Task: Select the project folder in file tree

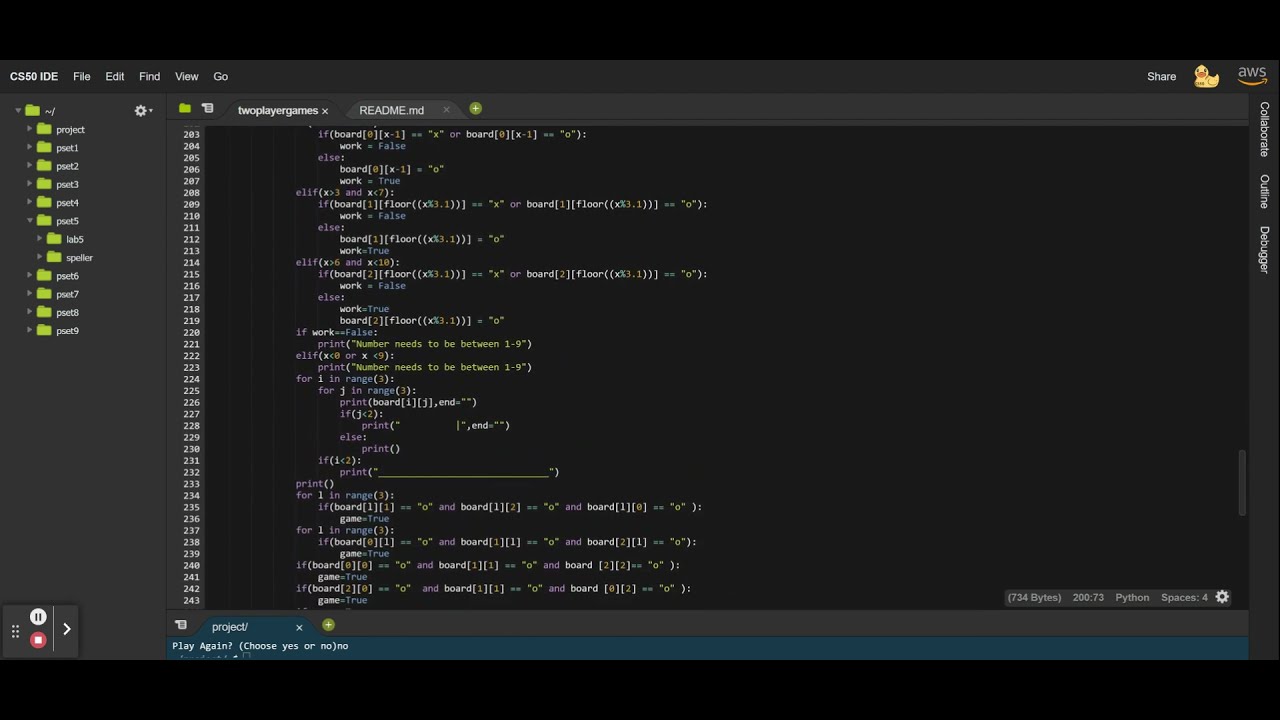Action: pyautogui.click(x=70, y=130)
